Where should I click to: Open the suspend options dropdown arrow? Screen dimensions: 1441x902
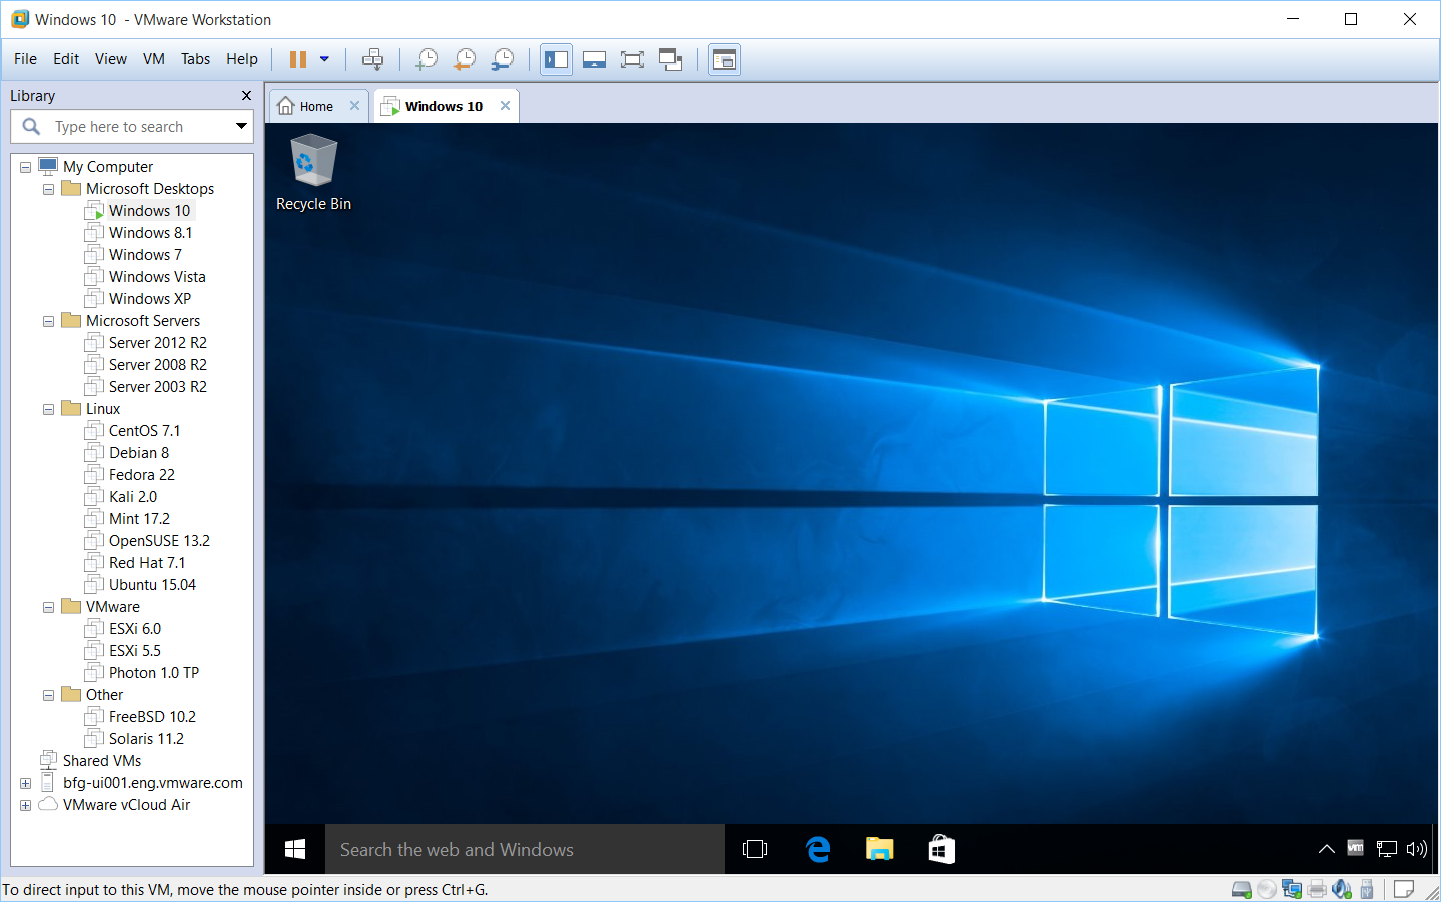[x=323, y=59]
